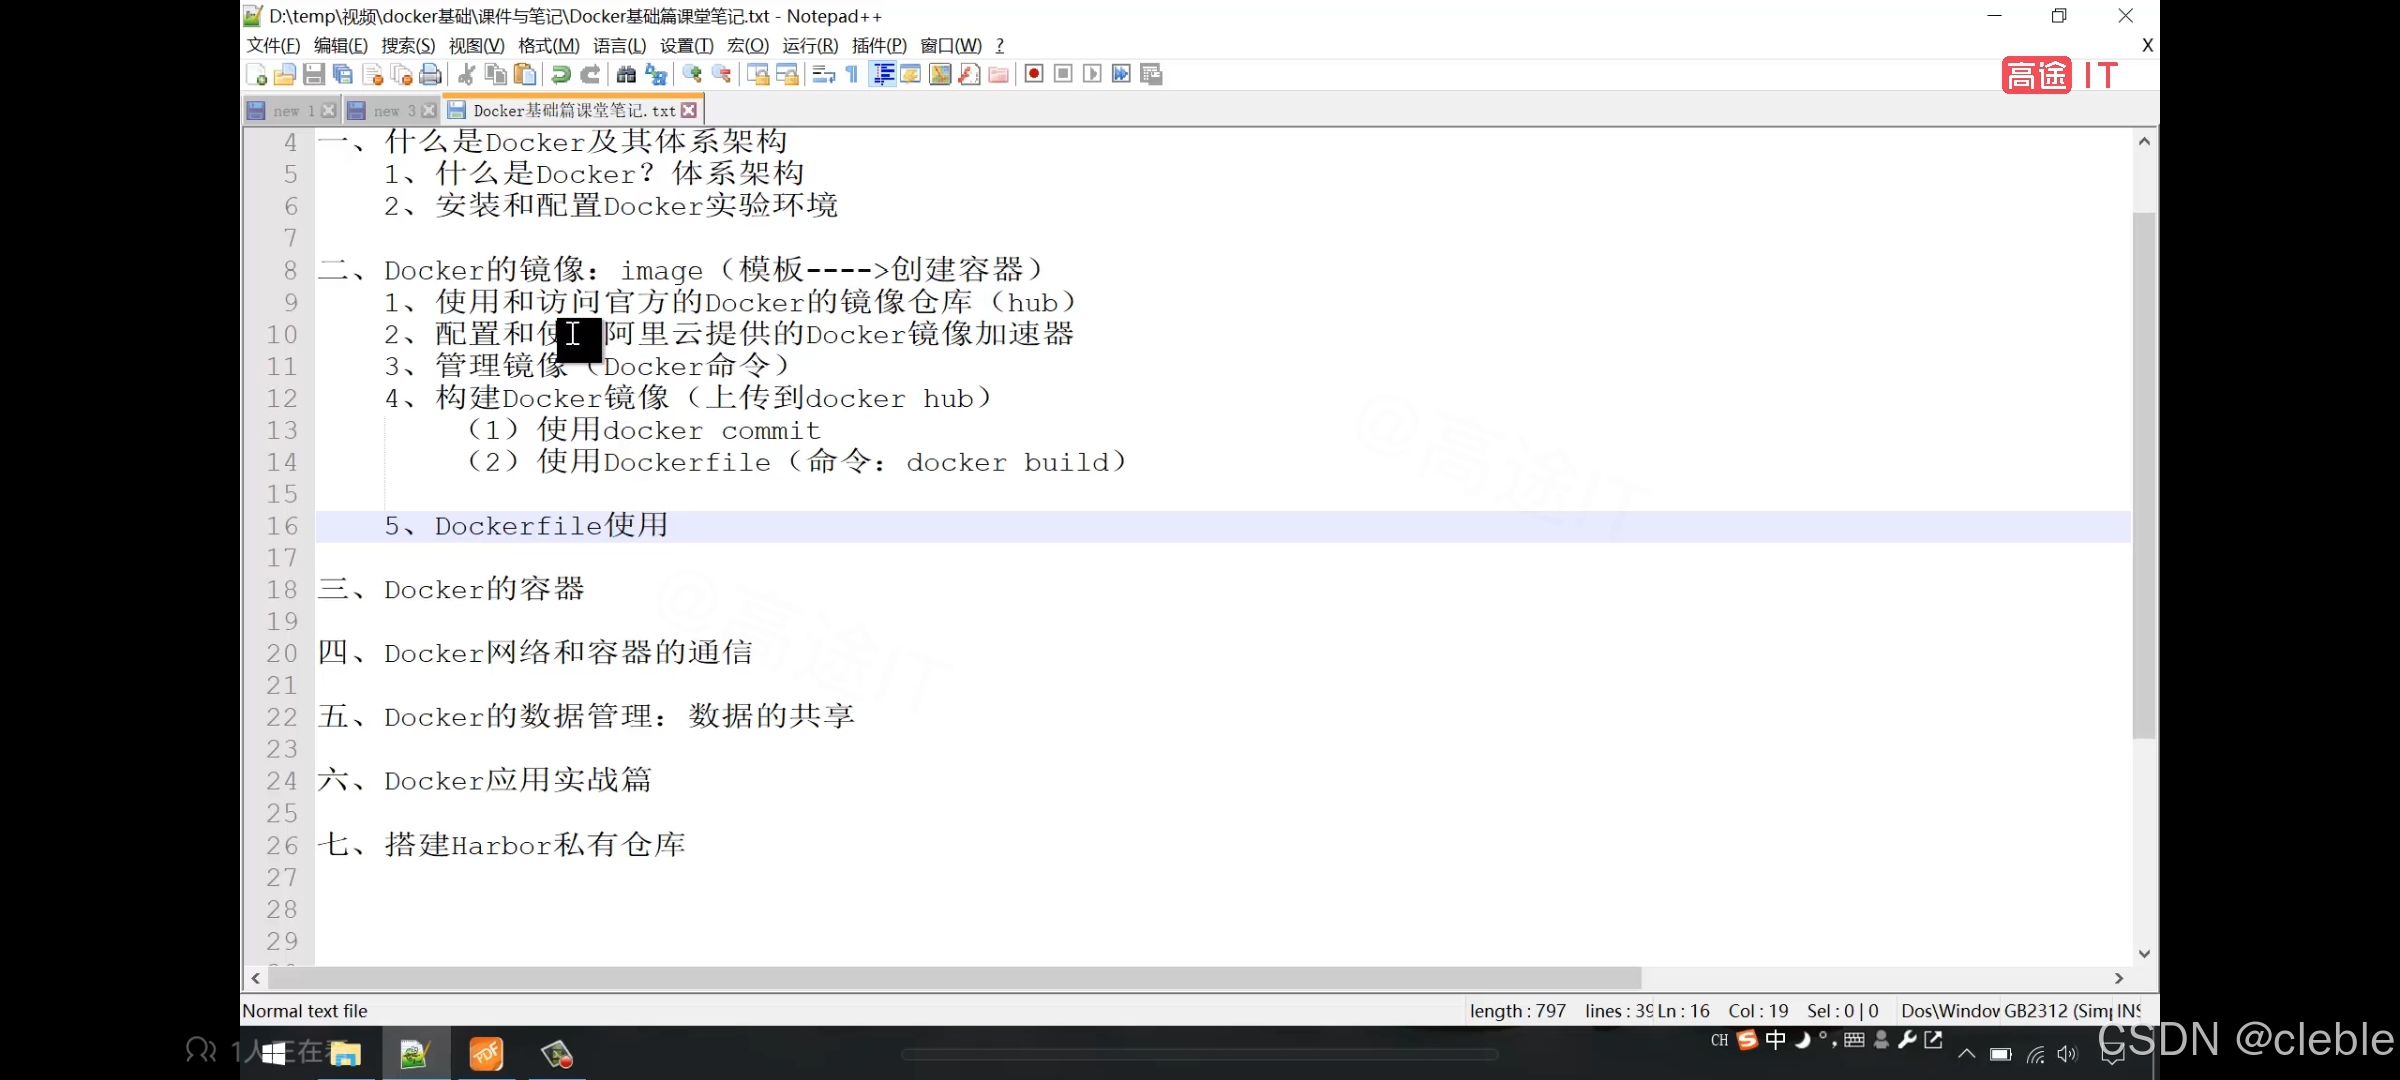Open Find with the binoculars icon
Viewport: 2400px width, 1080px height.
(626, 74)
